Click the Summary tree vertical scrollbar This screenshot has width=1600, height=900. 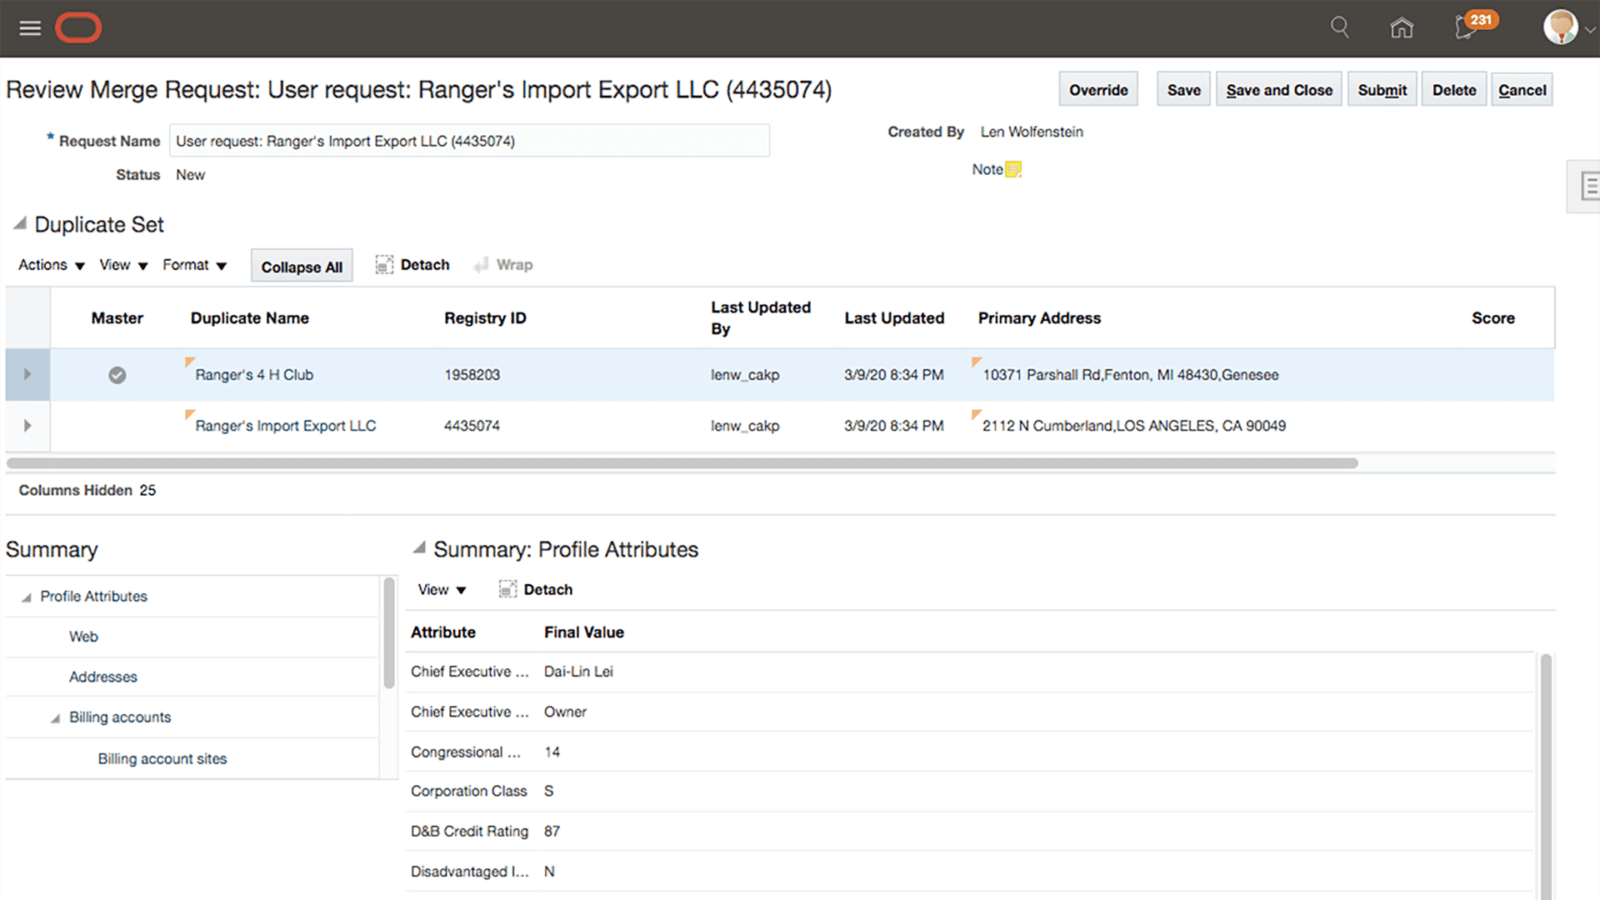(389, 633)
